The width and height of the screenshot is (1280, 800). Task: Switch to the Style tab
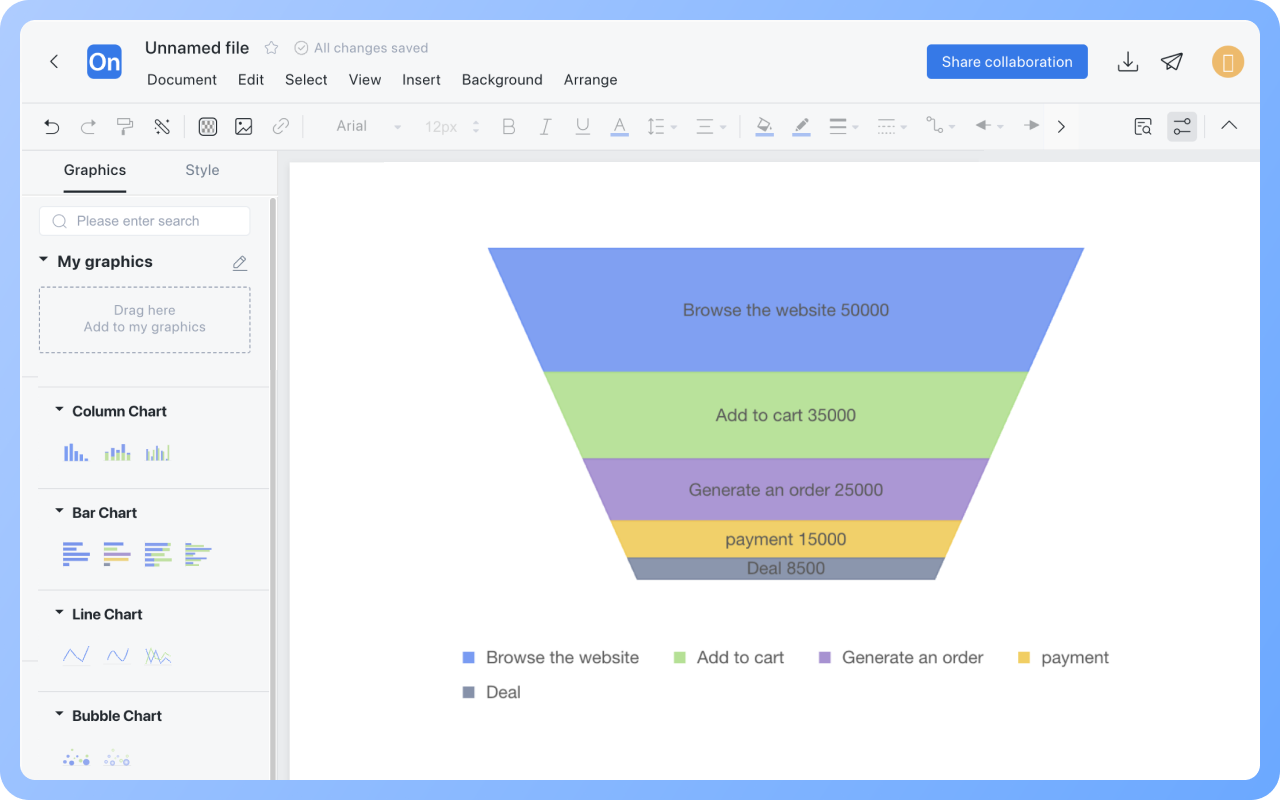(x=202, y=170)
